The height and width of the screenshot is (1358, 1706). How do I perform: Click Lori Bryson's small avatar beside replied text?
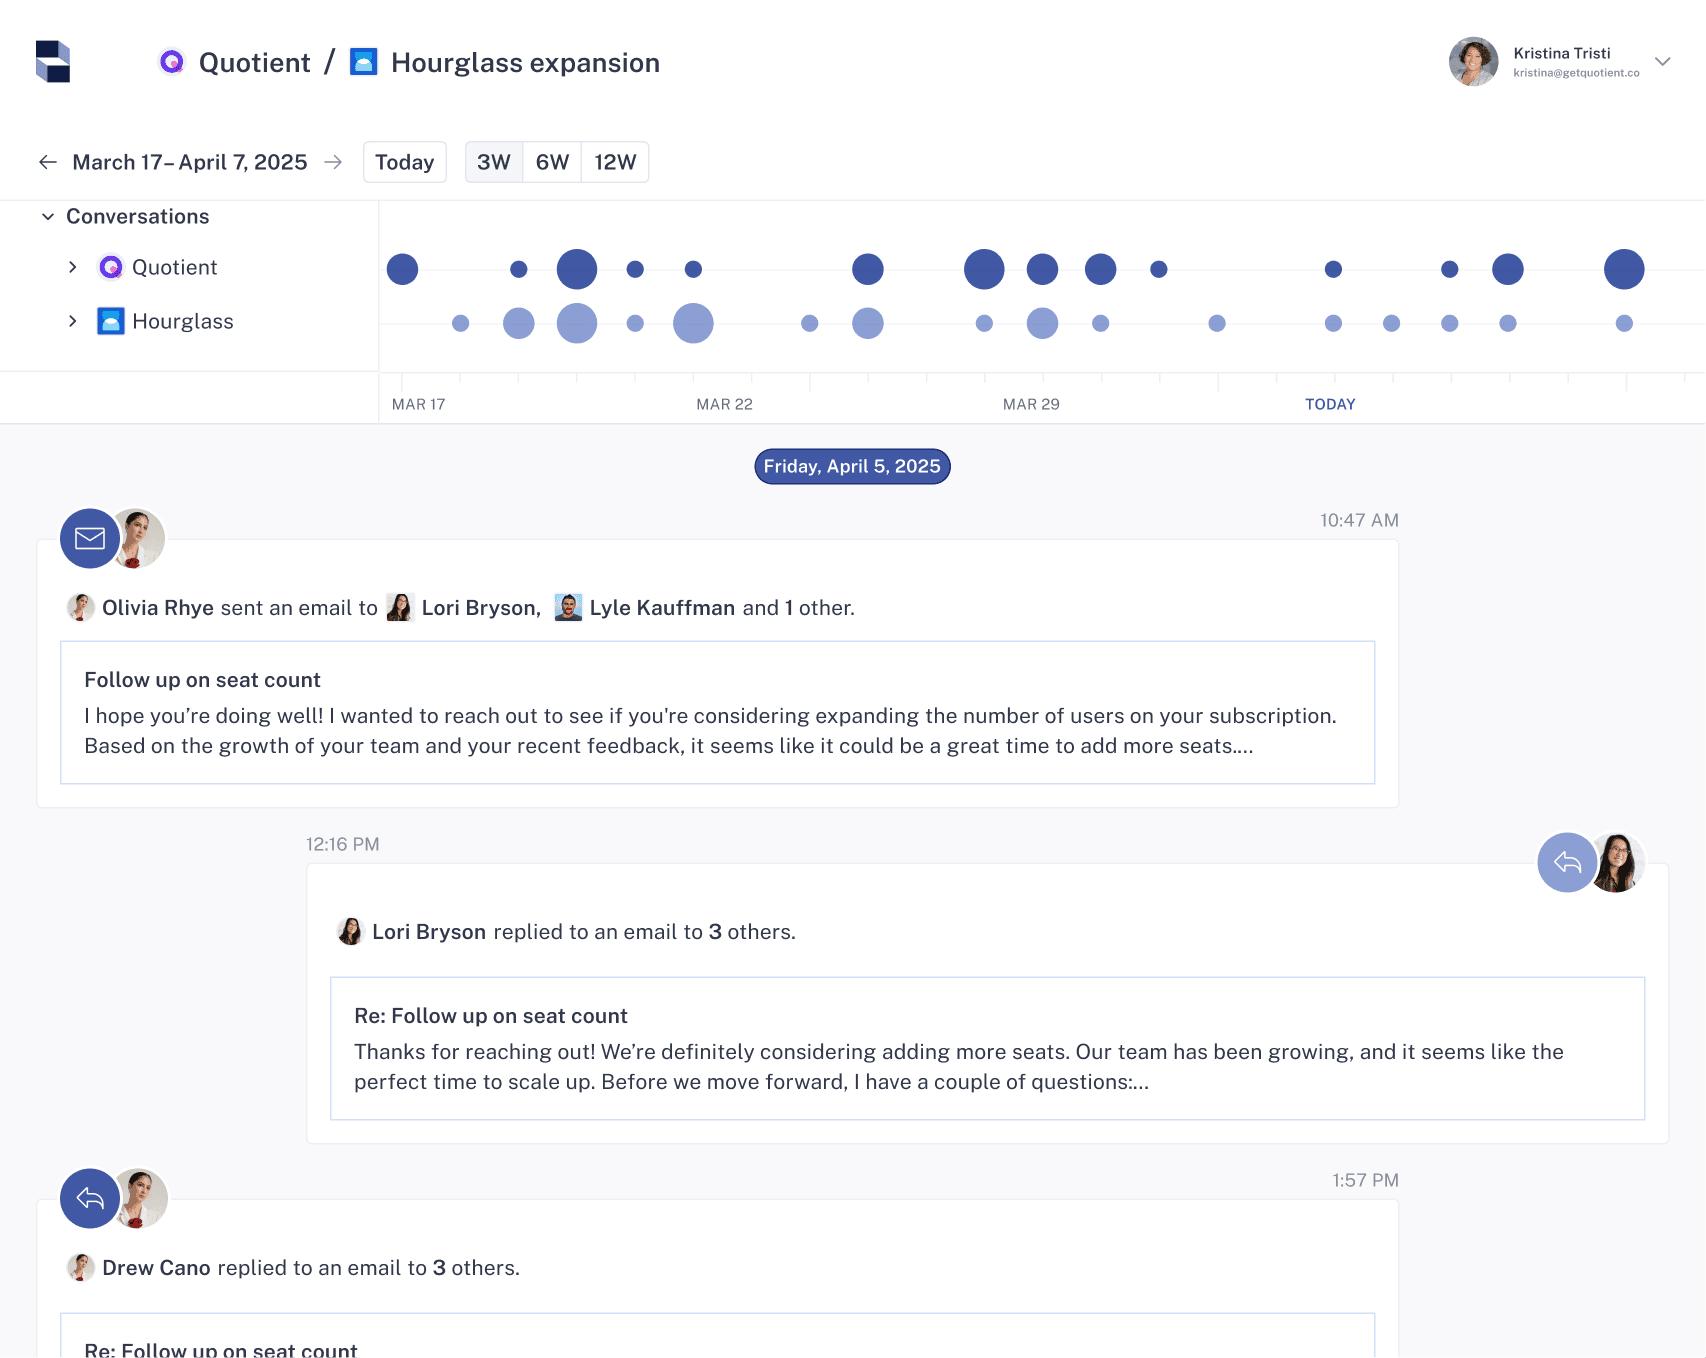[350, 931]
